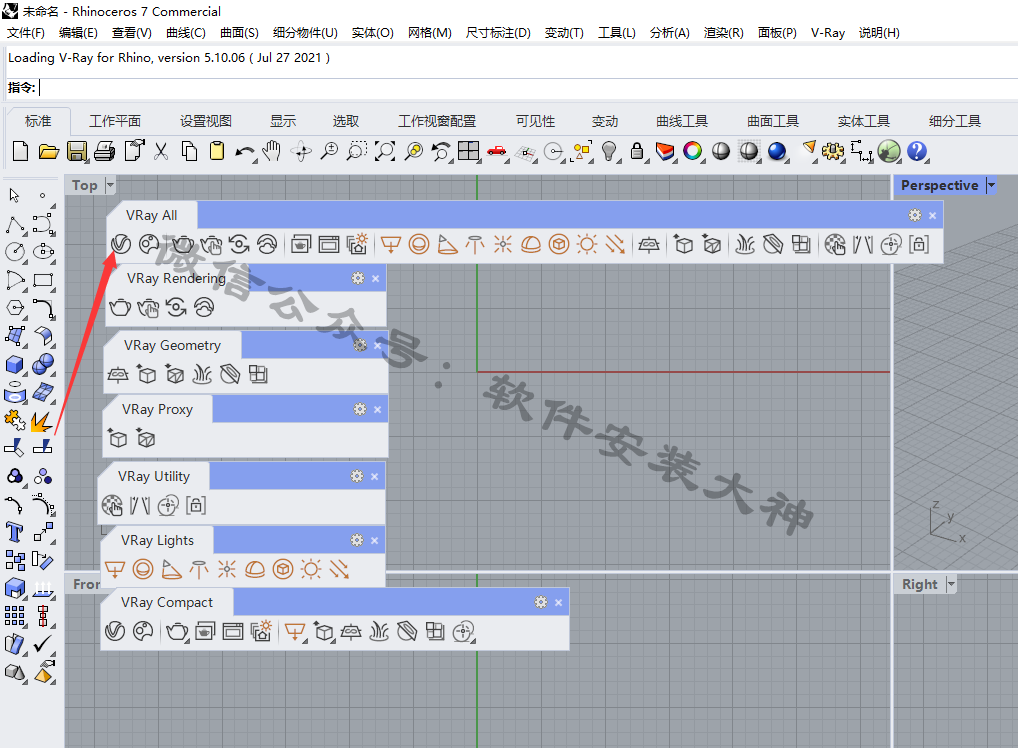1018x748 pixels.
Task: Click the VRay Geometry toolbar title
Action: click(x=172, y=345)
